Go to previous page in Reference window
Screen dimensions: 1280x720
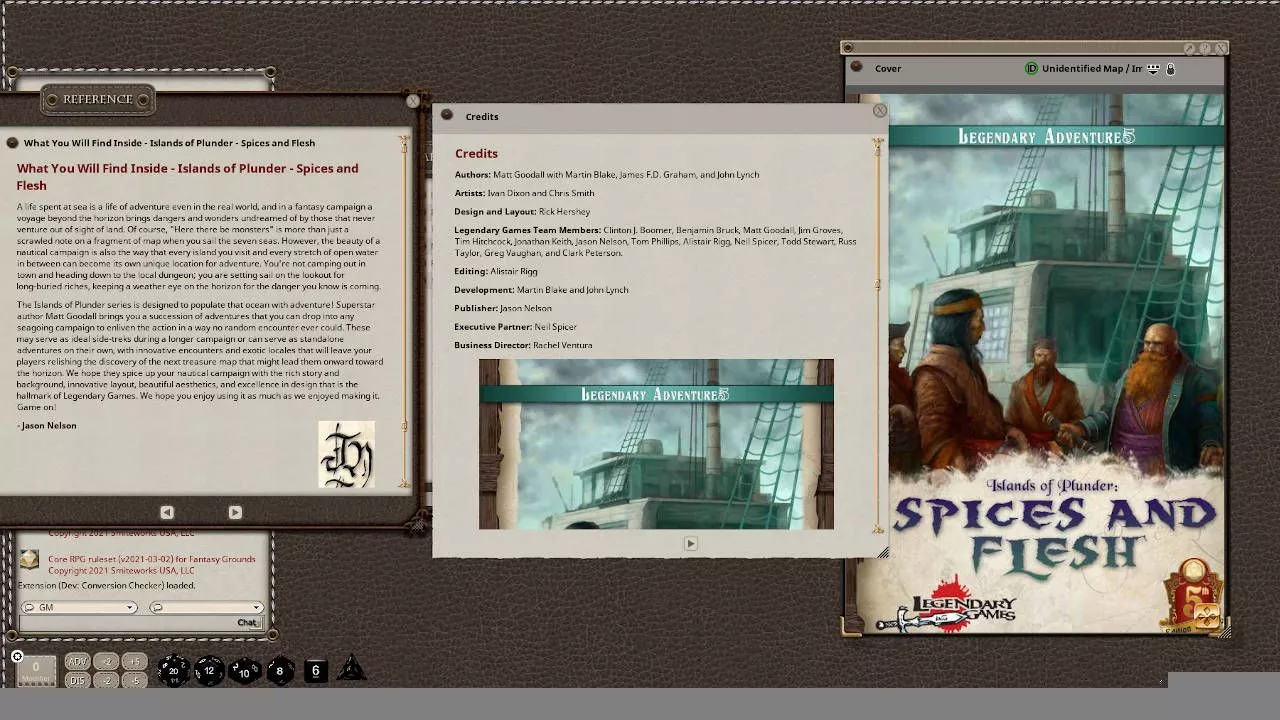tap(167, 512)
